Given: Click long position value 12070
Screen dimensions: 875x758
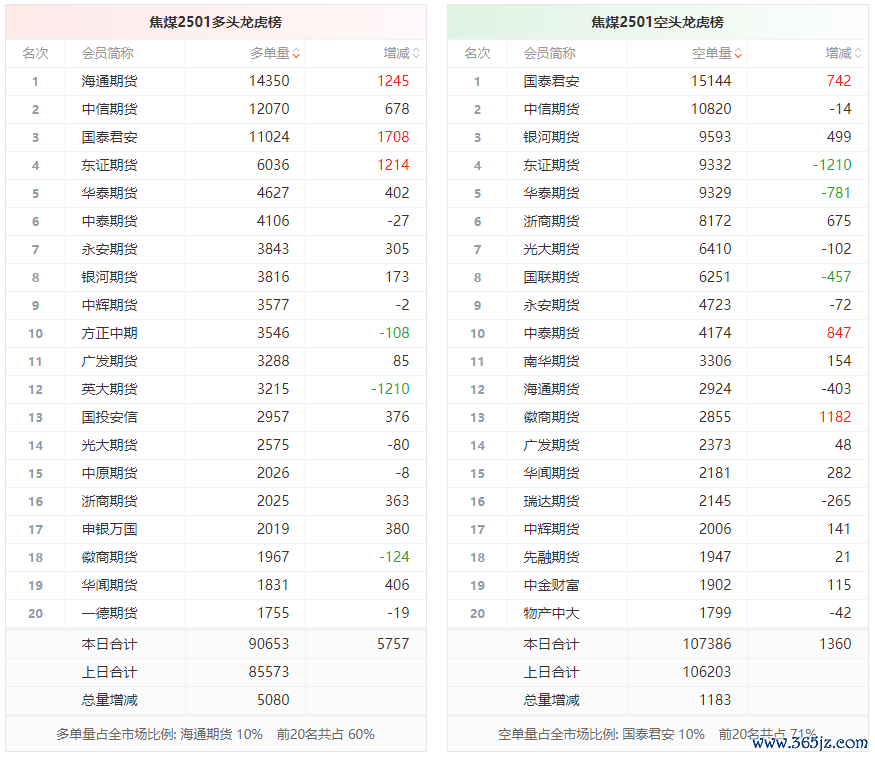Looking at the screenshot, I should pos(269,109).
